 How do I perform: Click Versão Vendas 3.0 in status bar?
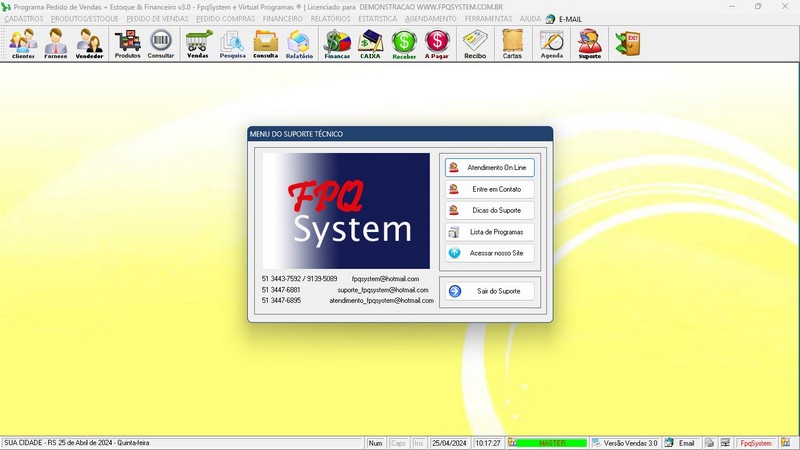[631, 443]
